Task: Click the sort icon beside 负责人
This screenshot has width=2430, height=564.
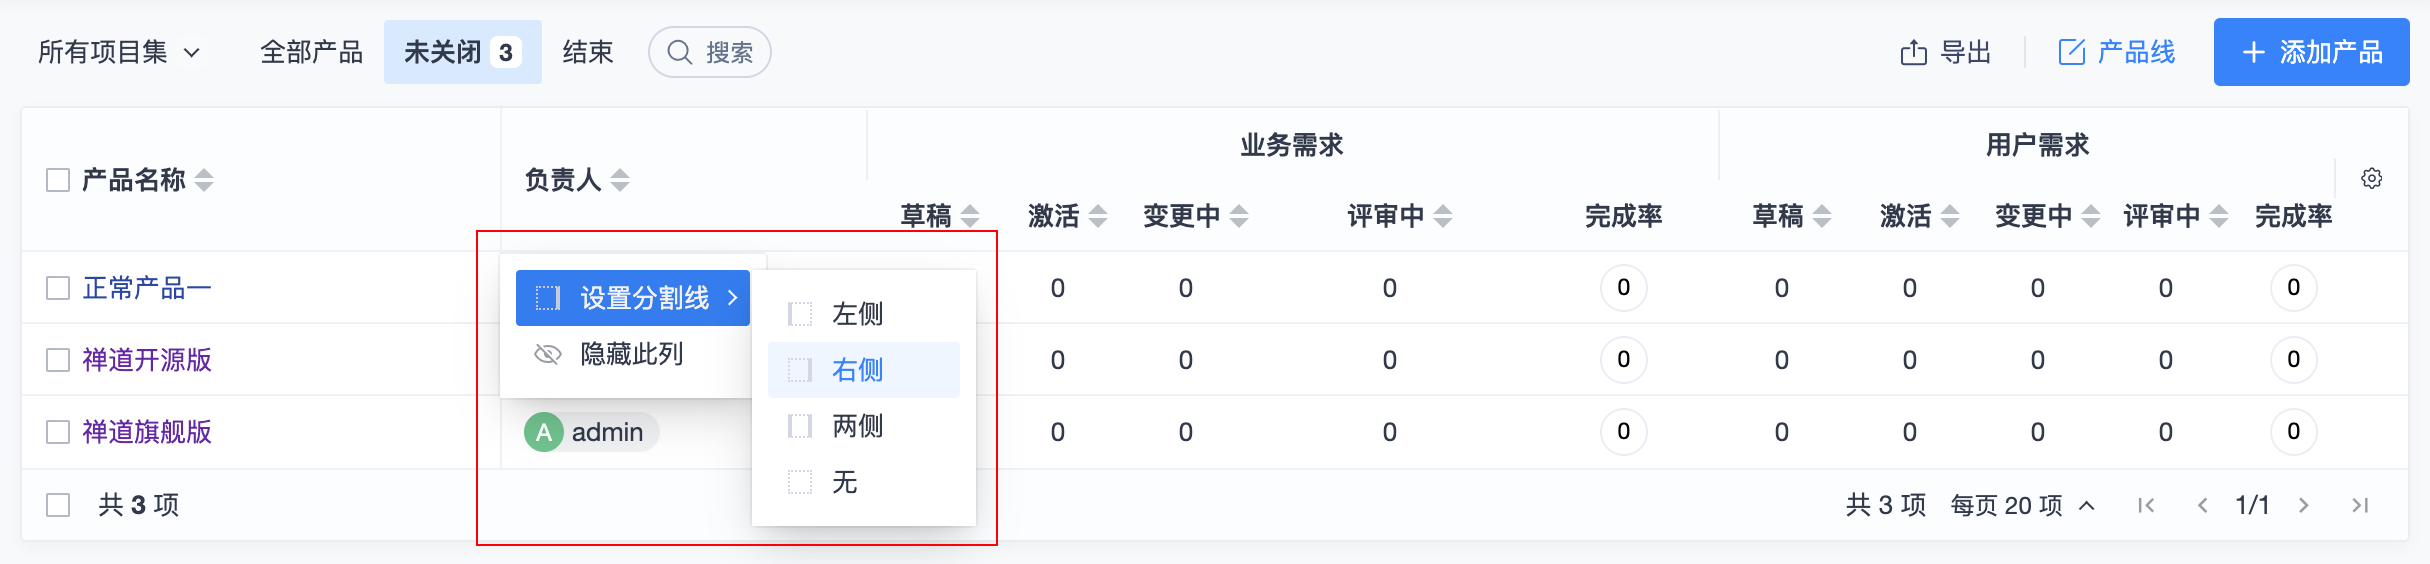Action: [x=620, y=180]
